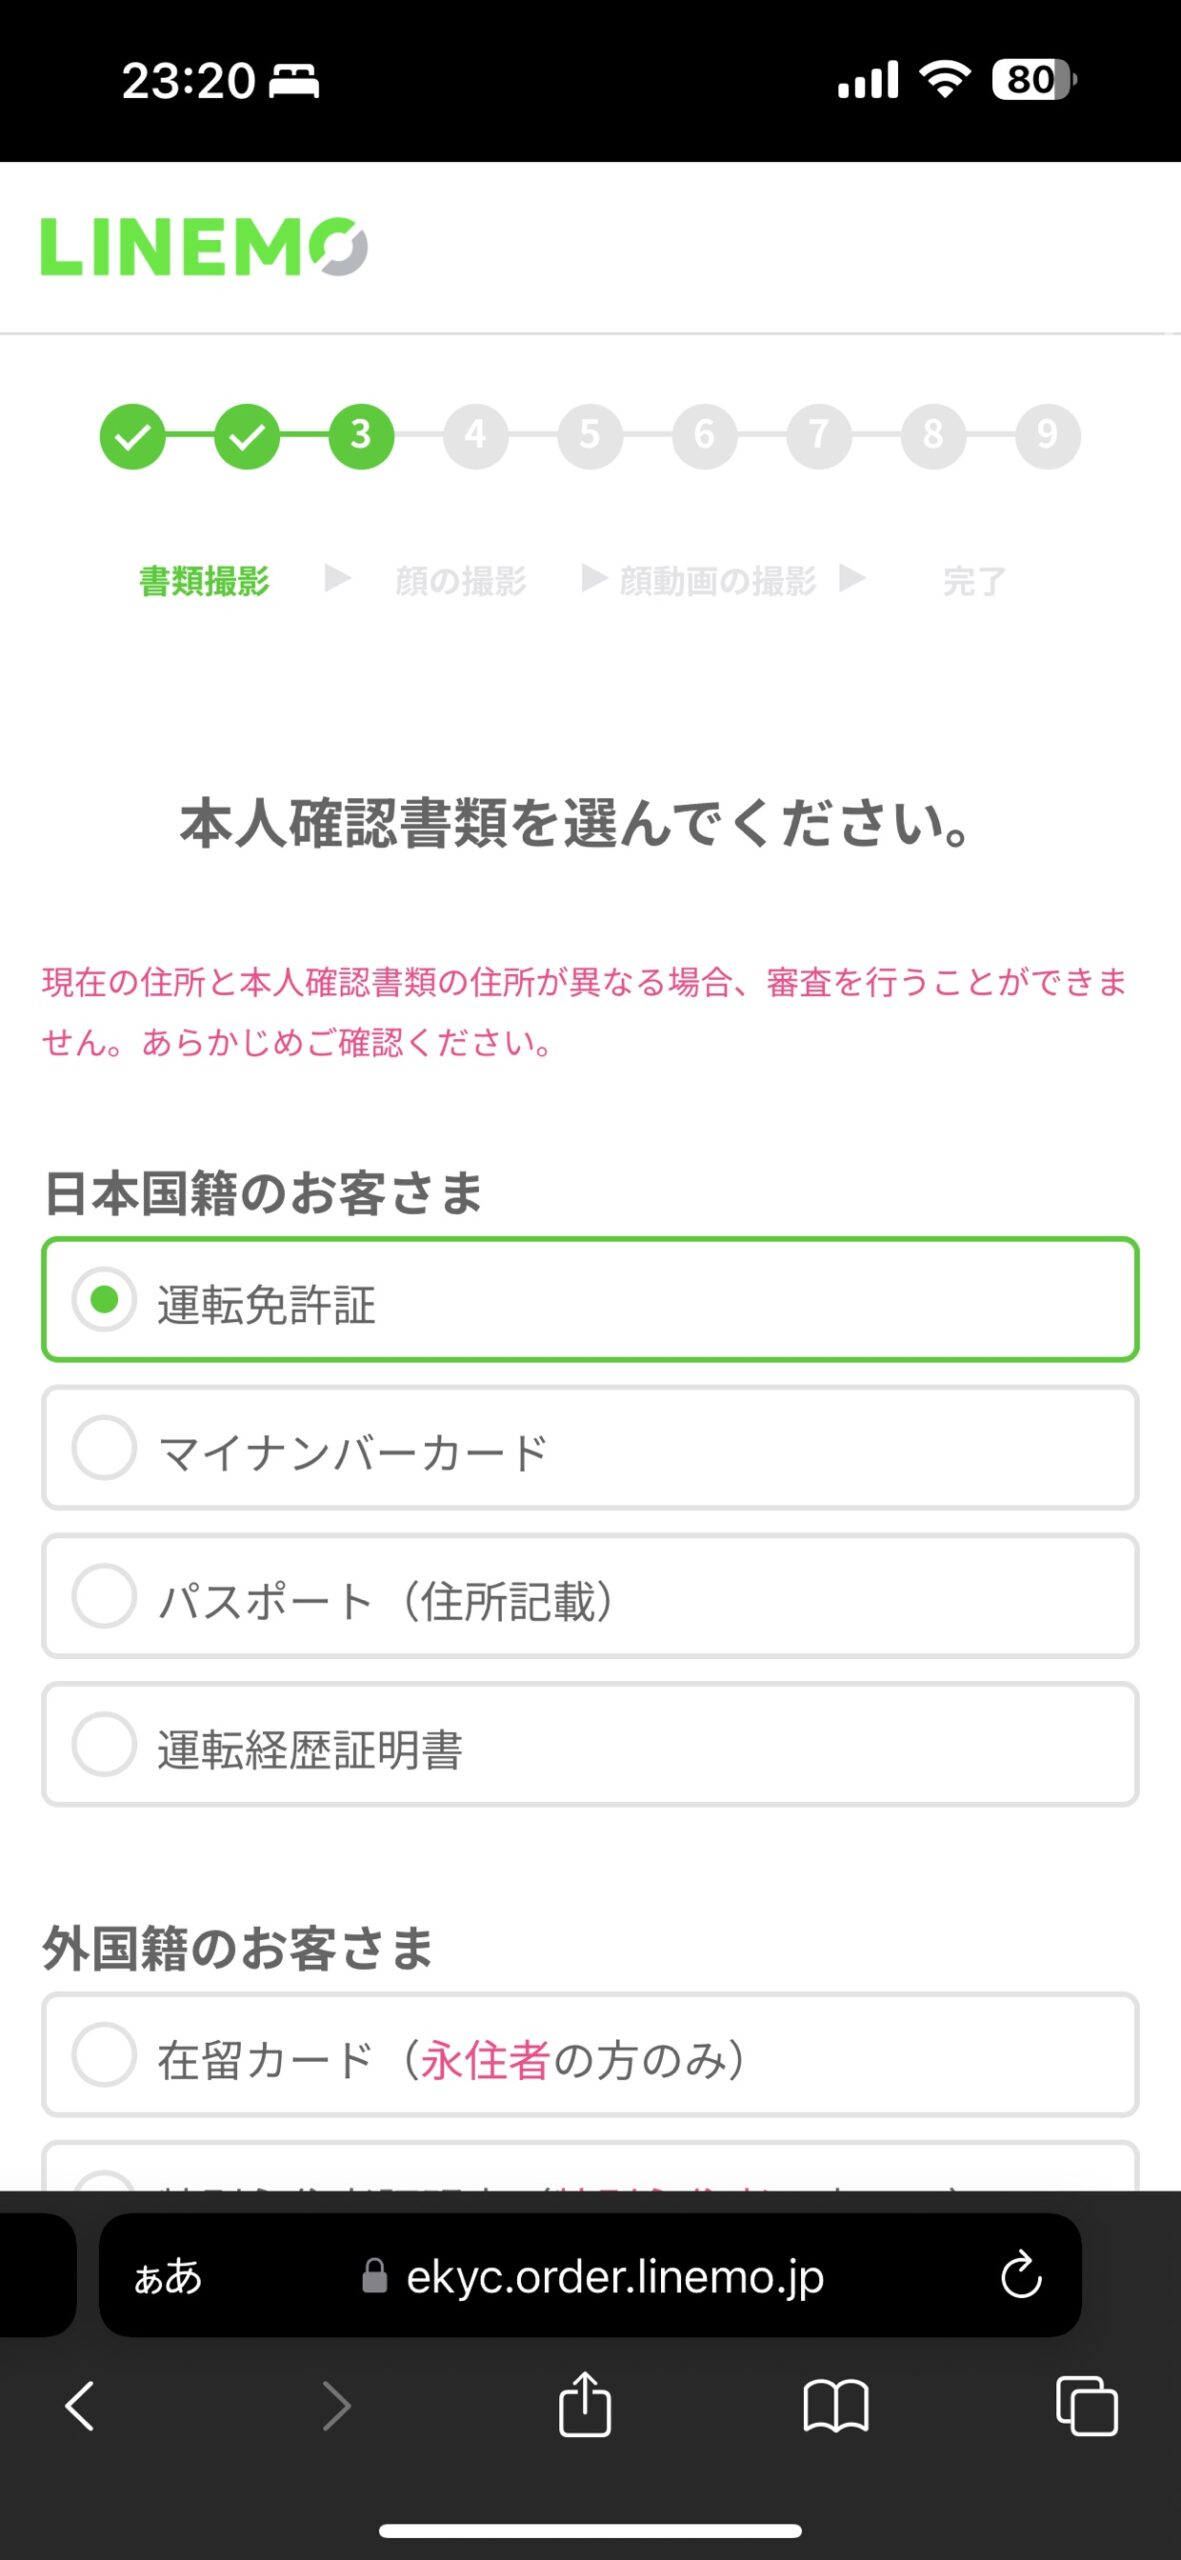Tap step 9 circle in progress bar

point(1047,436)
